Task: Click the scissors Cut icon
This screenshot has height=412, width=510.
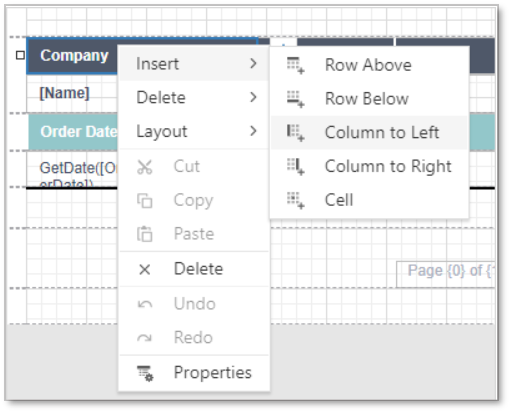Action: pos(145,167)
